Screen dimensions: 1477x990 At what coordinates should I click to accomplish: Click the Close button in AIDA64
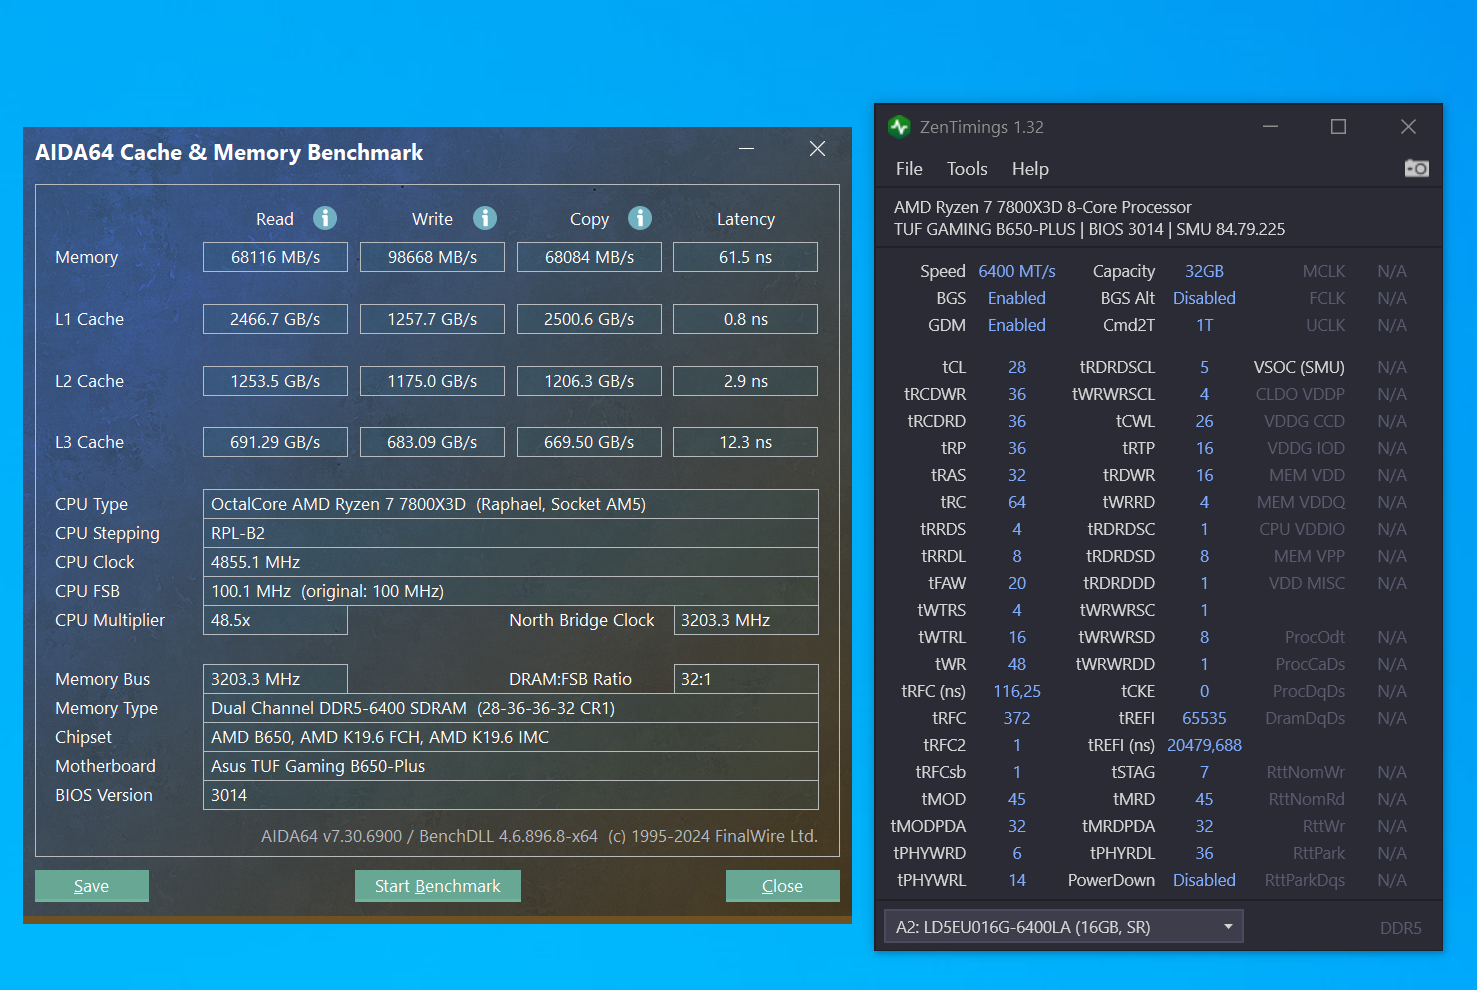[x=782, y=886]
